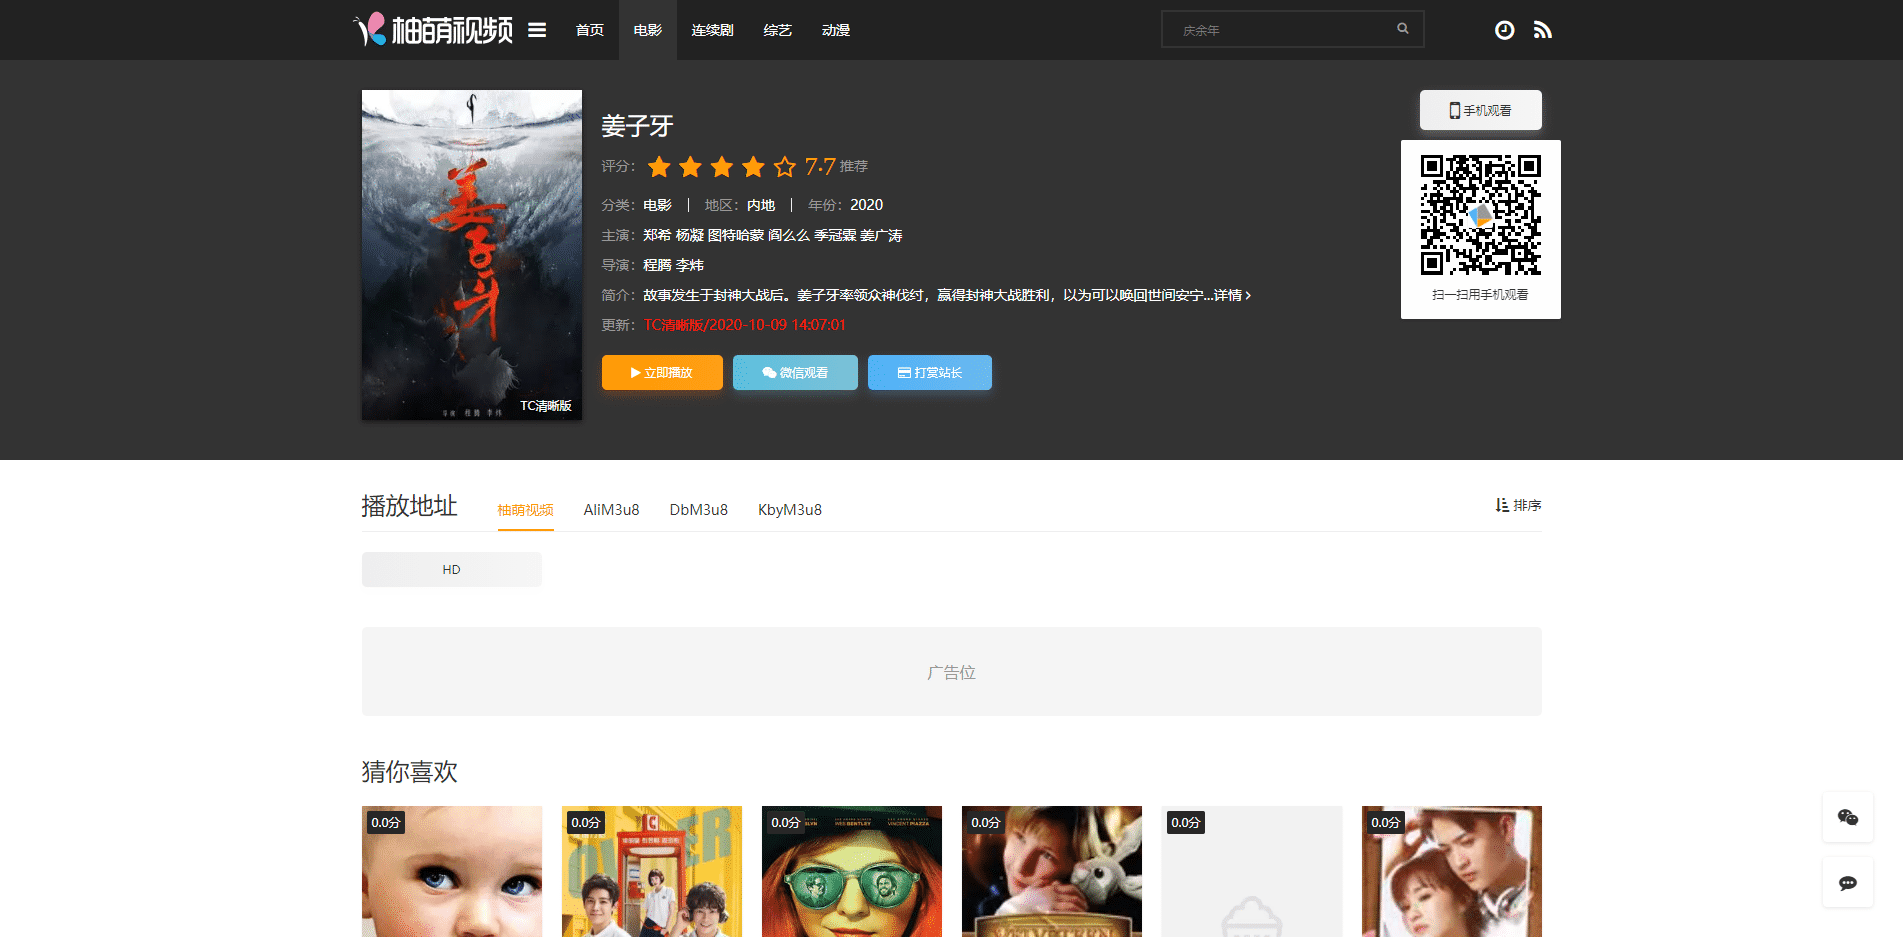Click the third rating star

tap(722, 166)
